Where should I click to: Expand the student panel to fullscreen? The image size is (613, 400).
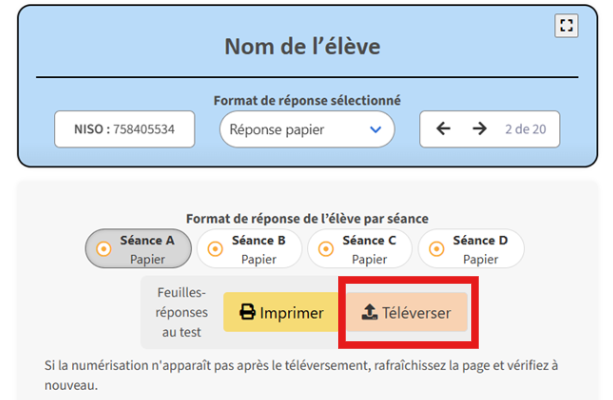567,27
